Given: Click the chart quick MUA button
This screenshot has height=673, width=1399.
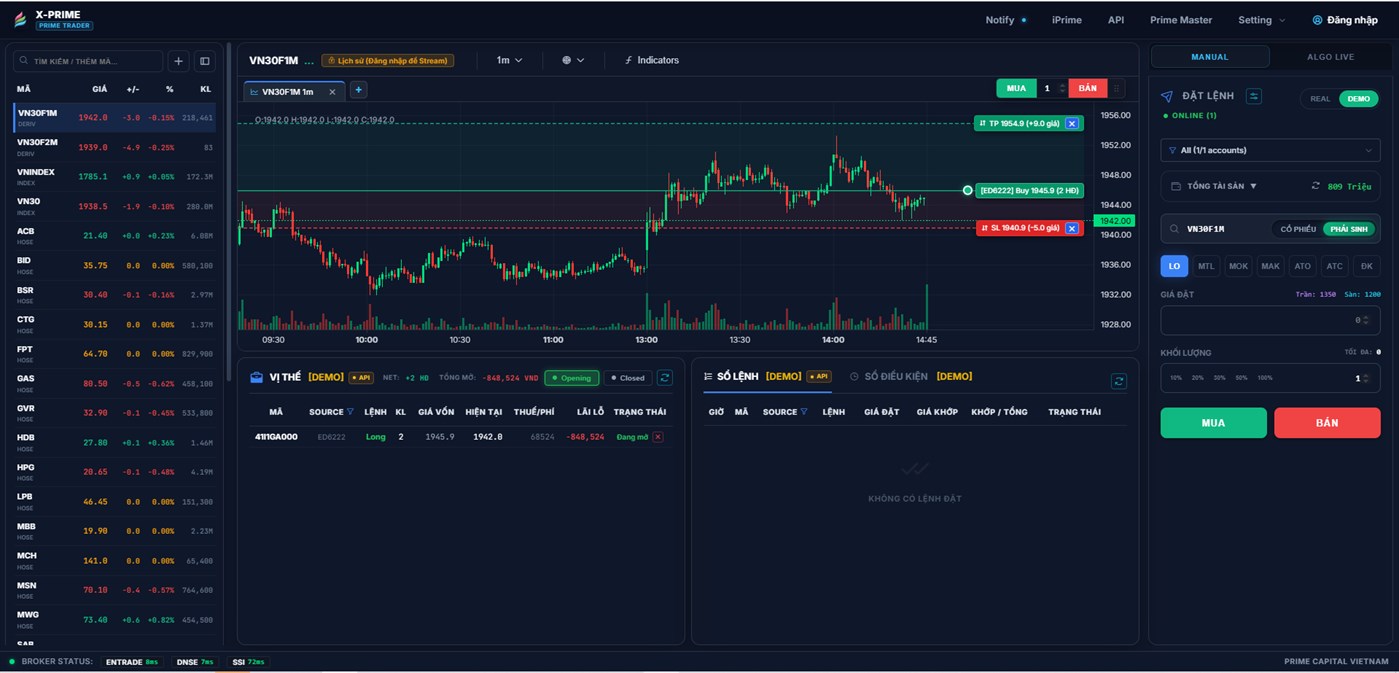Looking at the screenshot, I should (x=1016, y=88).
